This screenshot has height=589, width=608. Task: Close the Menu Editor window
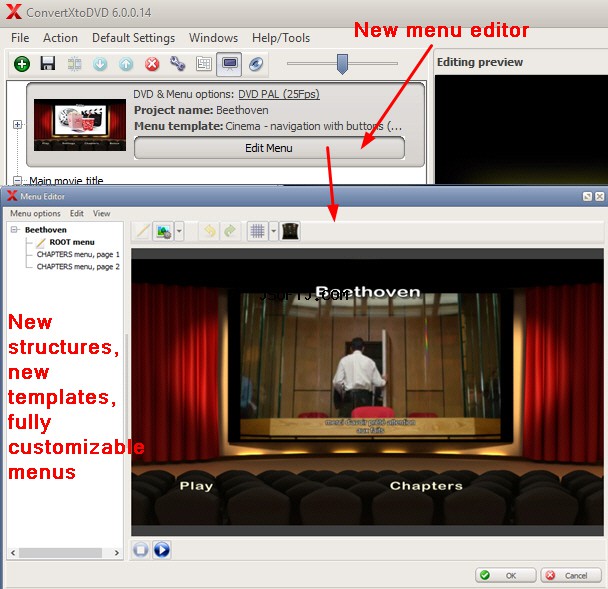(599, 197)
